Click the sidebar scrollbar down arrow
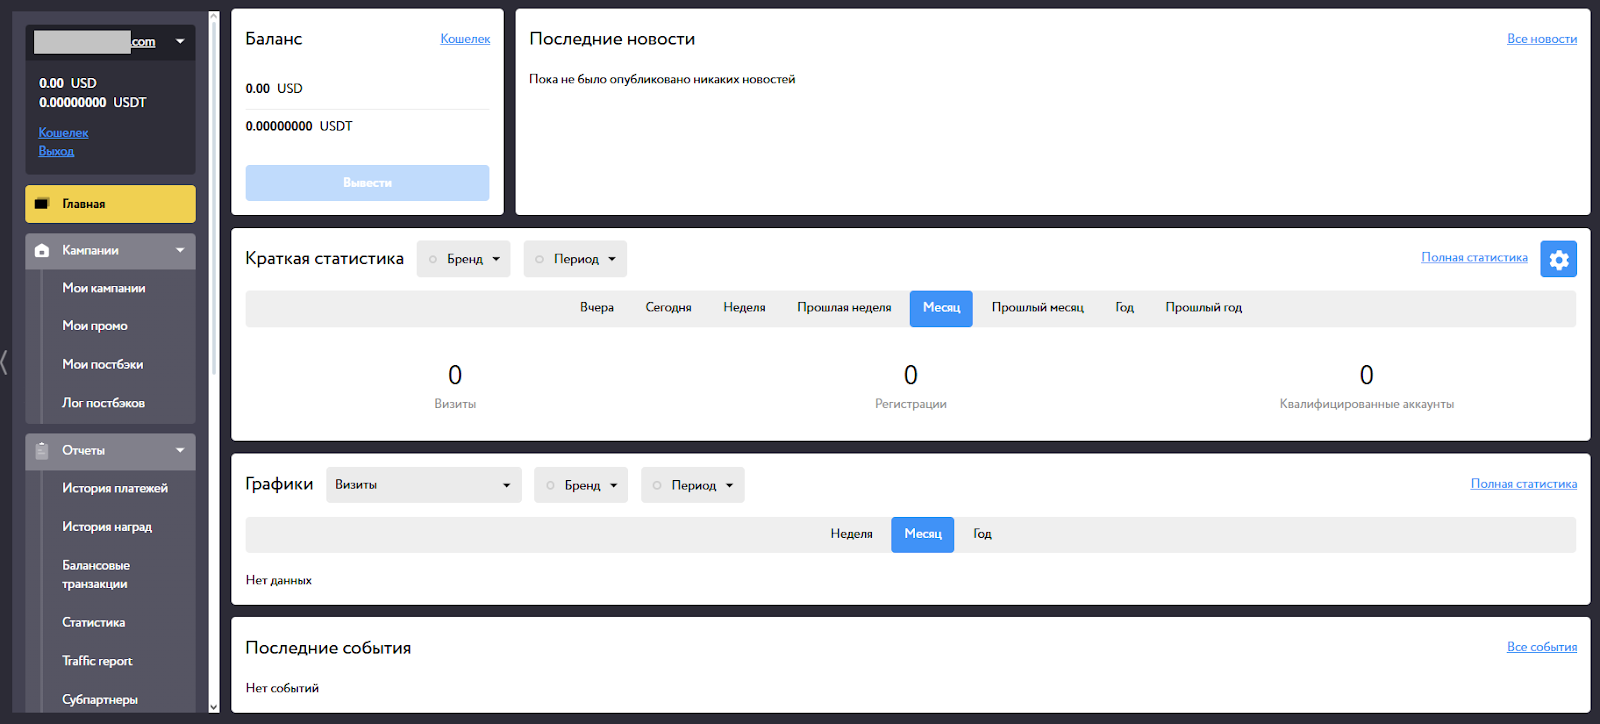Image resolution: width=1600 pixels, height=724 pixels. coord(213,707)
